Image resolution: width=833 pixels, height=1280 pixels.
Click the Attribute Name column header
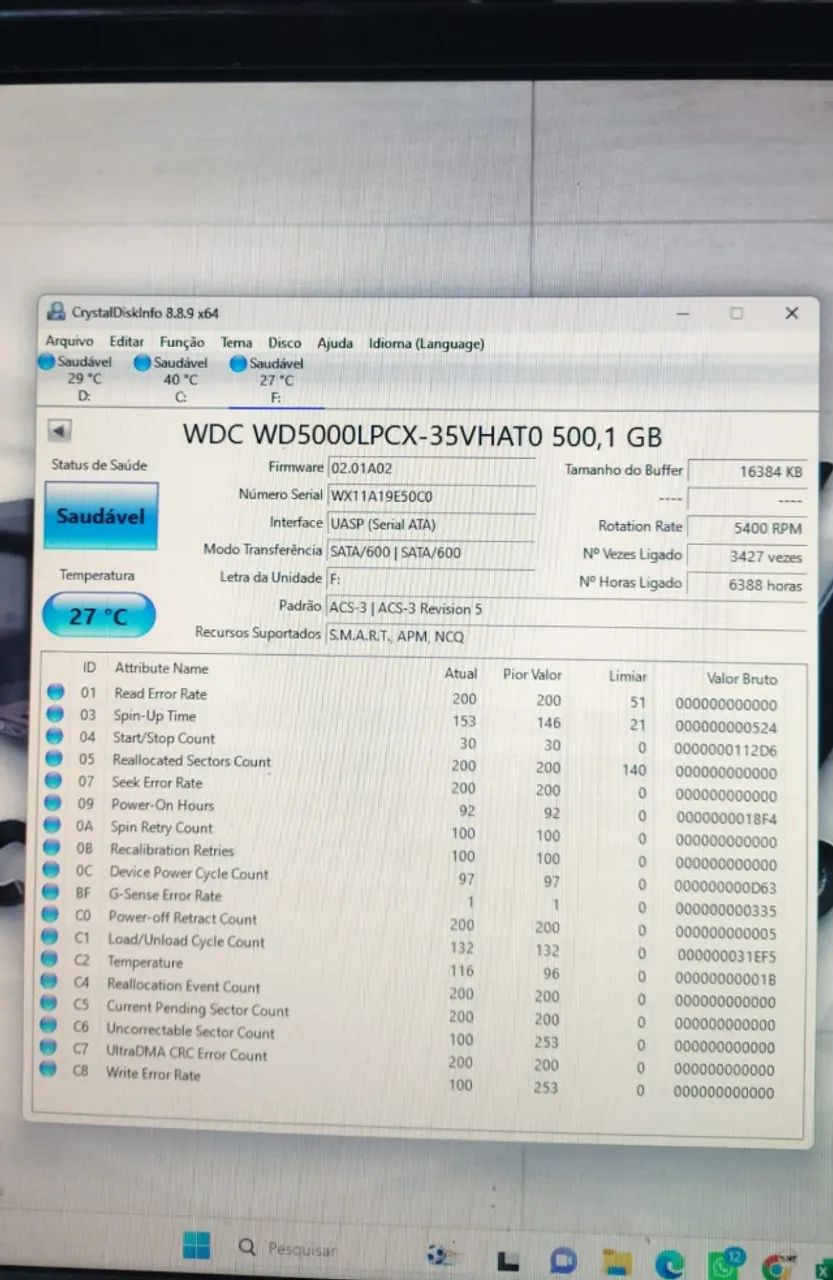pos(161,668)
